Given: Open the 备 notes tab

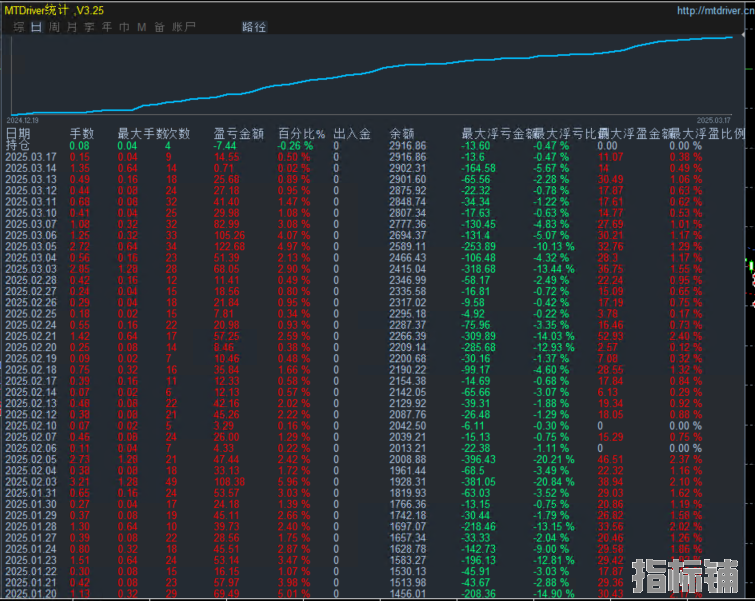Looking at the screenshot, I should click(x=159, y=27).
